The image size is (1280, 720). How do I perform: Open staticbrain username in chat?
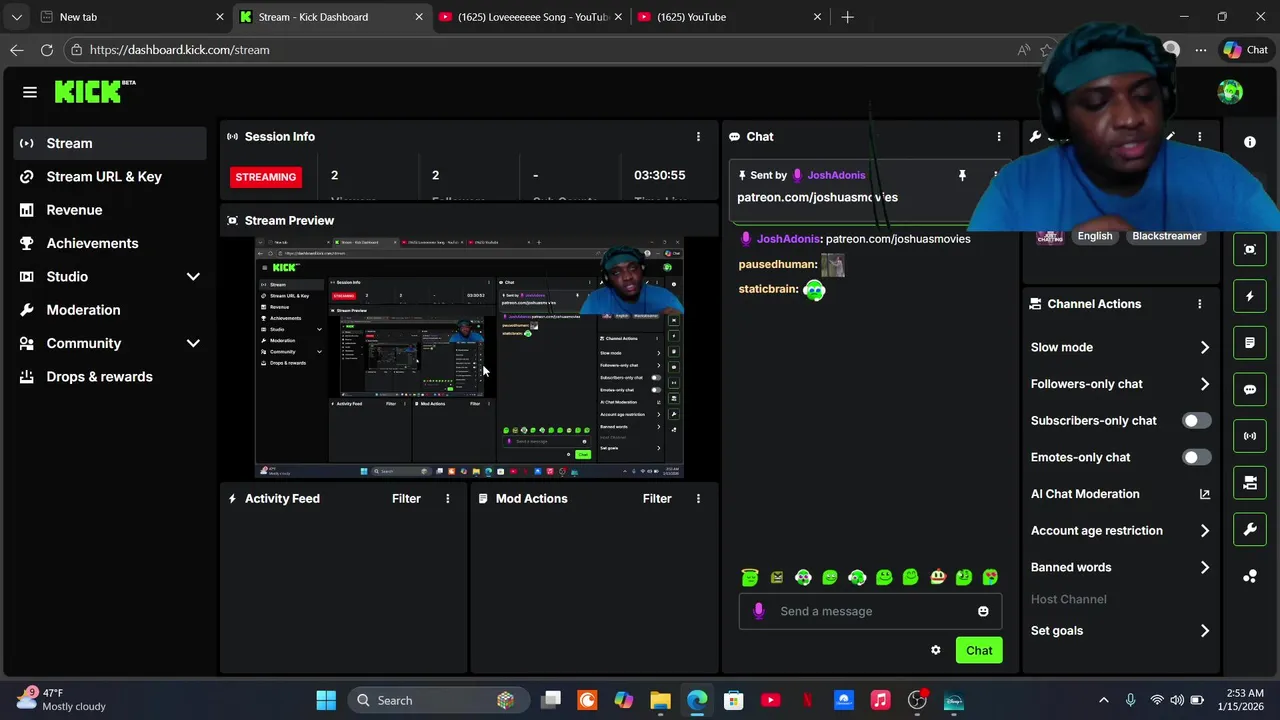[x=768, y=289]
